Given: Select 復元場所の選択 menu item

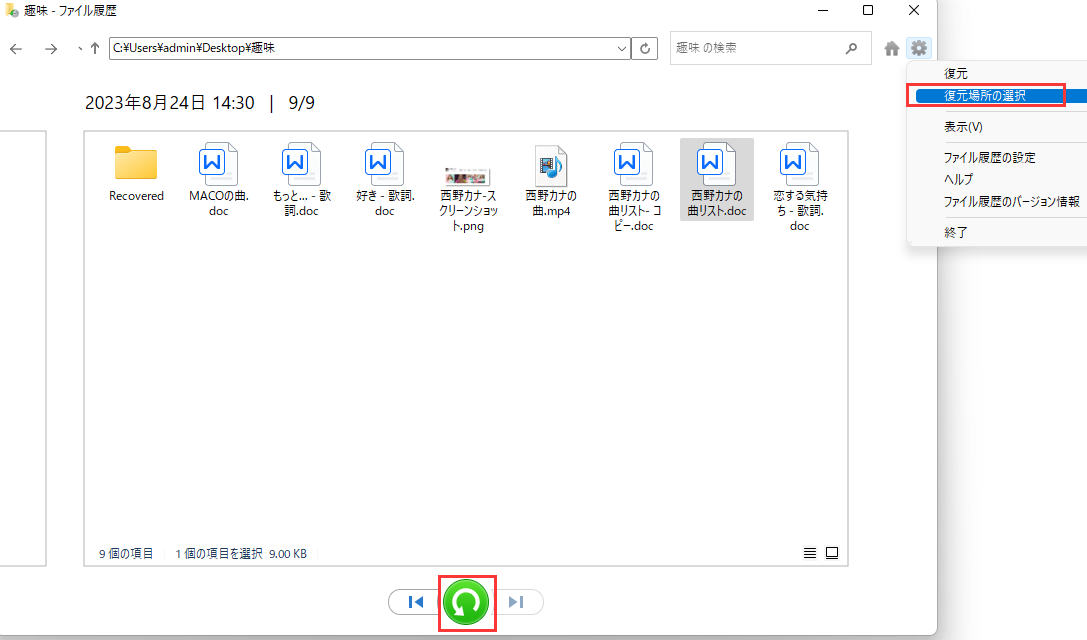Looking at the screenshot, I should (984, 96).
